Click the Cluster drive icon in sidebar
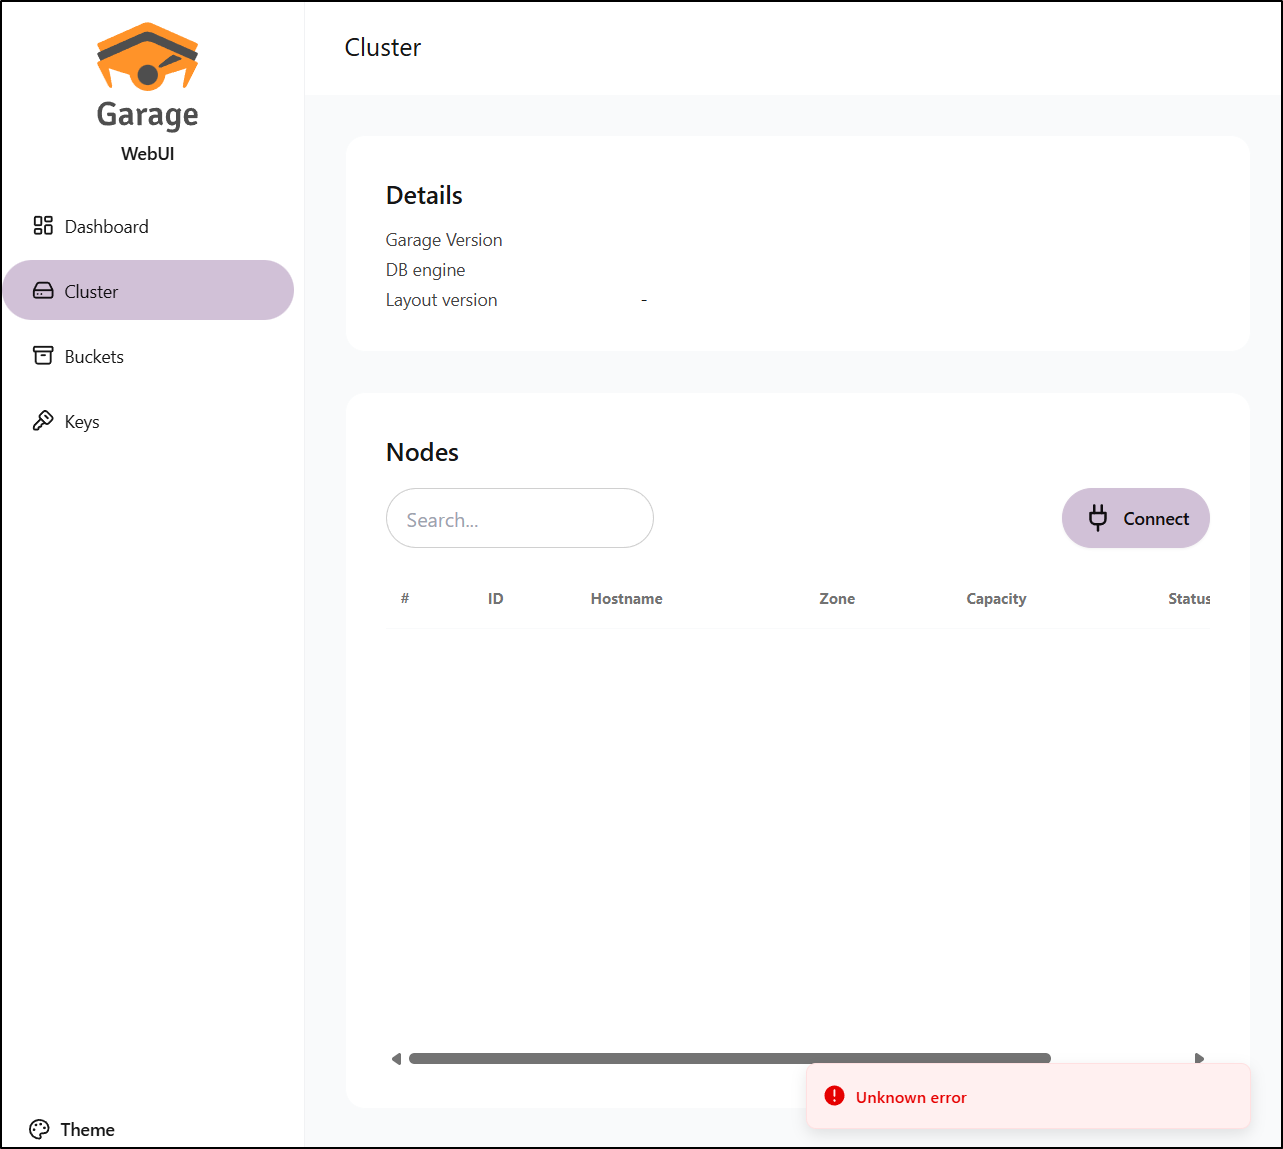The width and height of the screenshot is (1283, 1149). coord(43,291)
